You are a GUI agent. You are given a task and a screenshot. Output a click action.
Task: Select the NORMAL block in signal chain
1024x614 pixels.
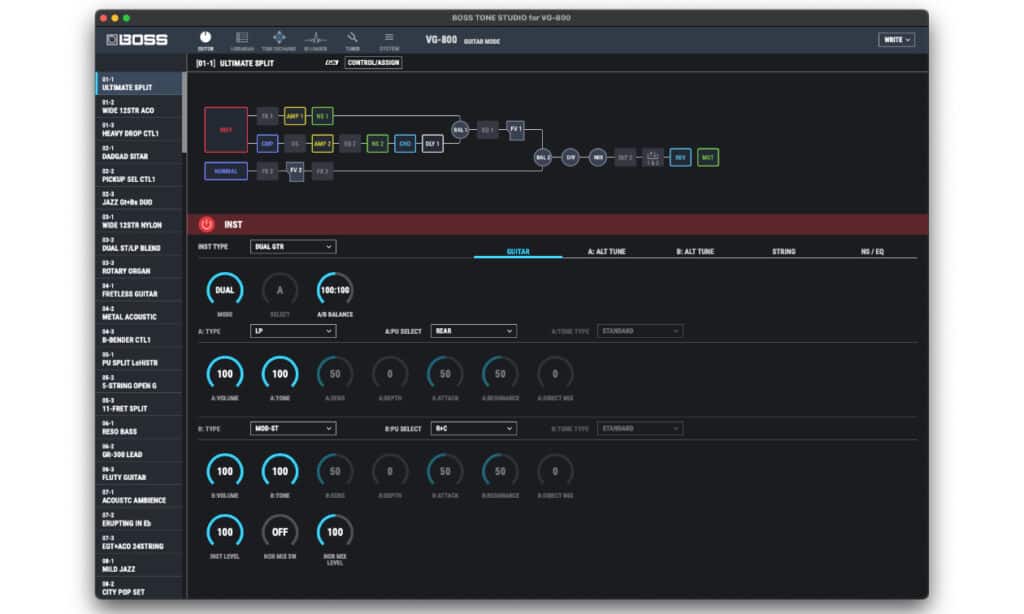point(226,171)
